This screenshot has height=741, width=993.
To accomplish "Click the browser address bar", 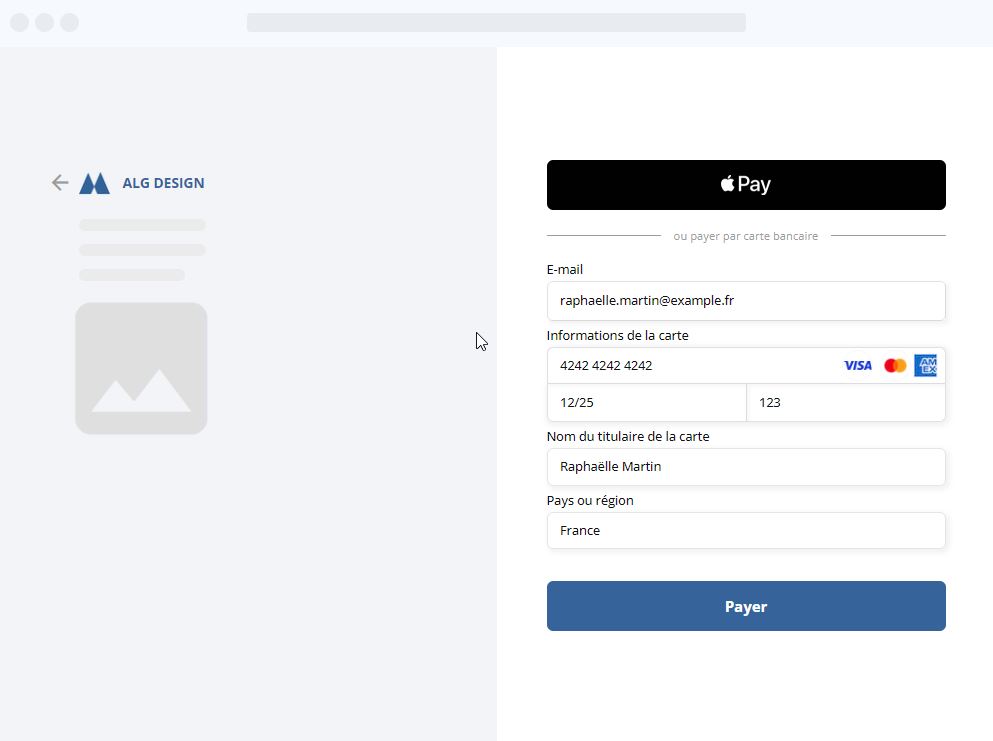I will click(x=496, y=23).
